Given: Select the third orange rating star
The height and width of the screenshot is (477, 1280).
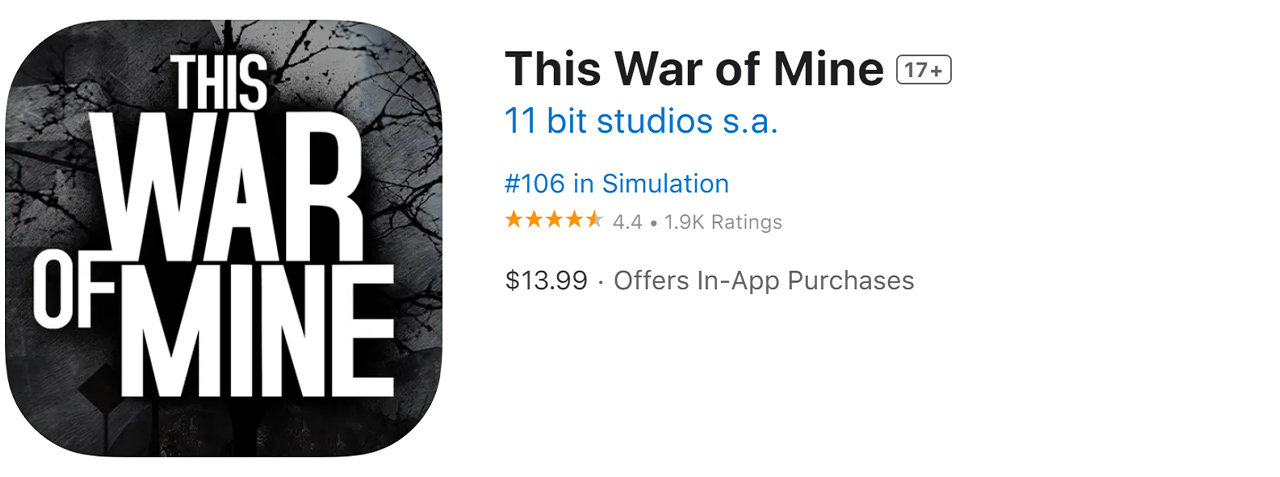Looking at the screenshot, I should tap(554, 220).
